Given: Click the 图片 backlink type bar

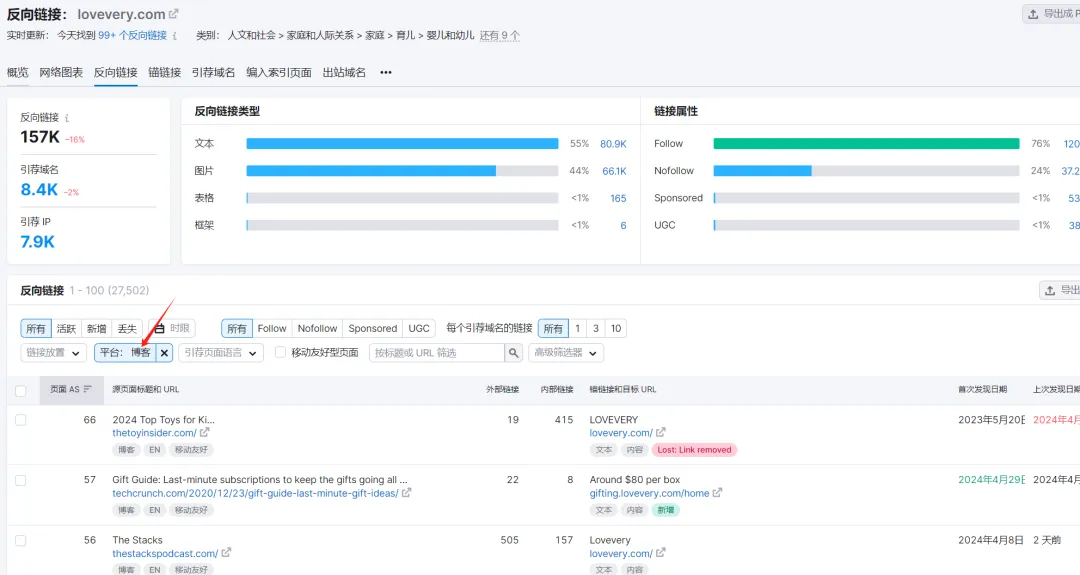Looking at the screenshot, I should 402,171.
